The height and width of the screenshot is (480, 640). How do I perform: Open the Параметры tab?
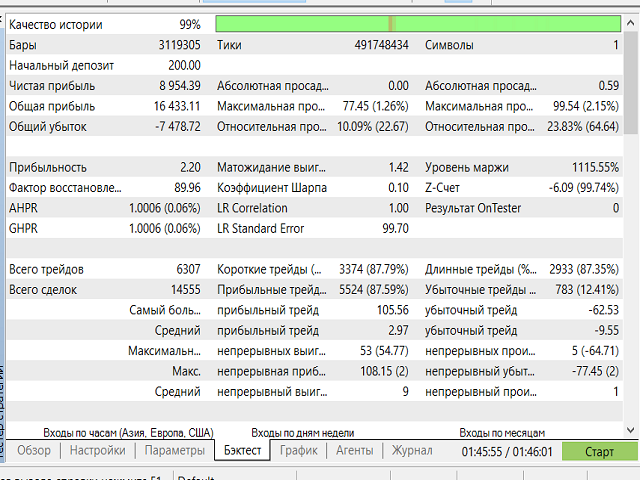click(175, 450)
